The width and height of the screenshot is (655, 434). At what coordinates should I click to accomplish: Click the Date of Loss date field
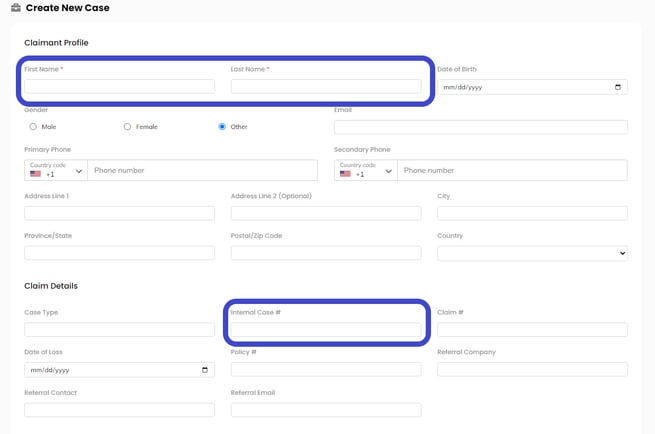(x=119, y=370)
